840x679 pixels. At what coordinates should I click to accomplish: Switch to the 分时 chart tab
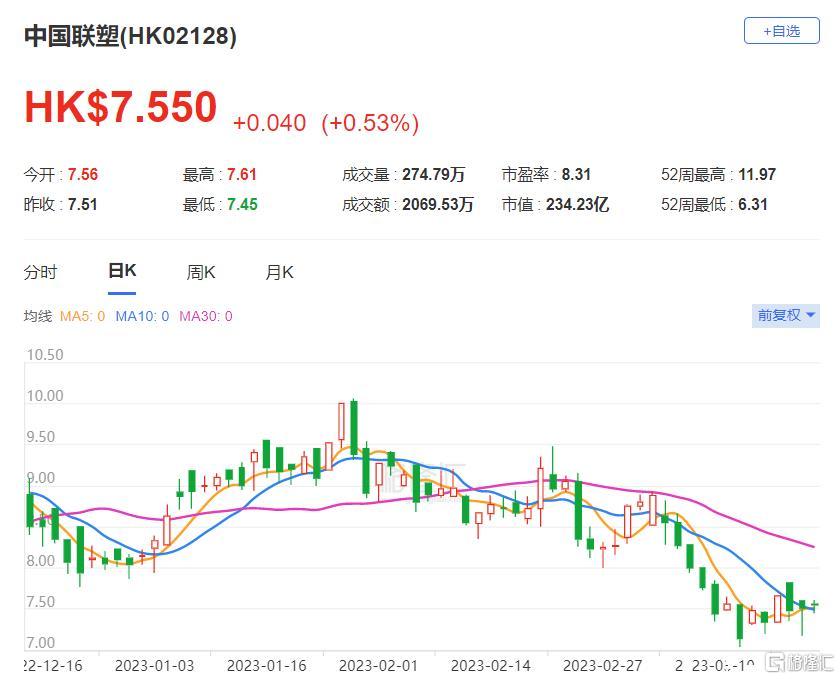coord(40,272)
